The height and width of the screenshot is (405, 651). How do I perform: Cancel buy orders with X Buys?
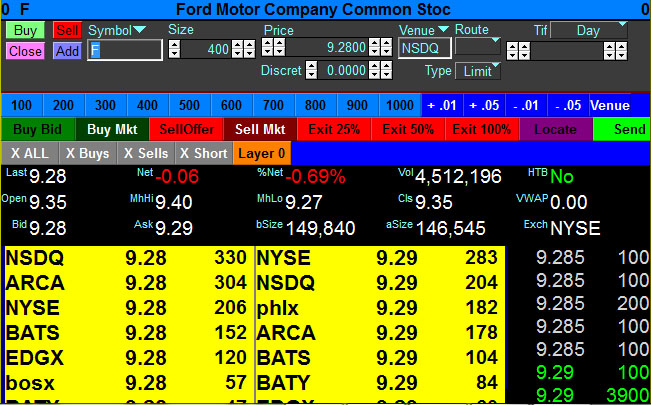[88, 153]
